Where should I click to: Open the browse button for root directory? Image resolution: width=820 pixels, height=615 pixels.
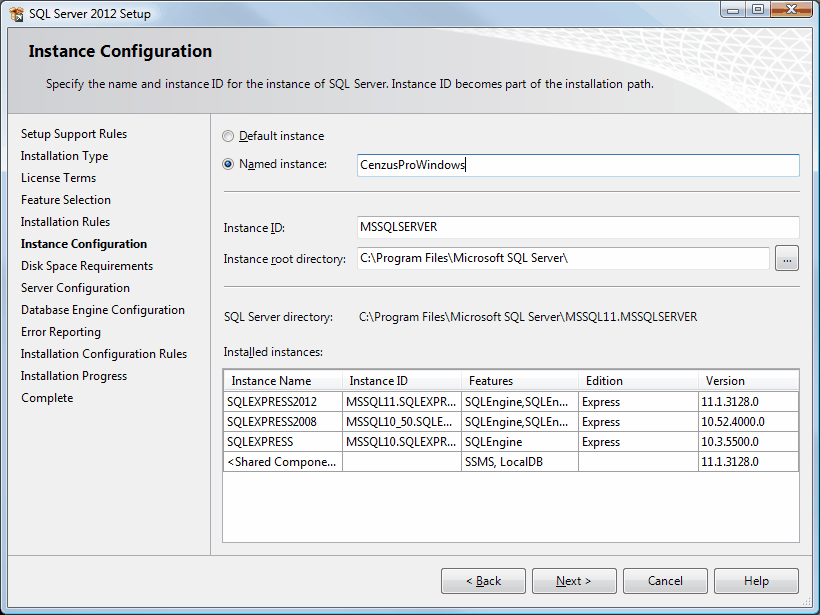tap(787, 258)
